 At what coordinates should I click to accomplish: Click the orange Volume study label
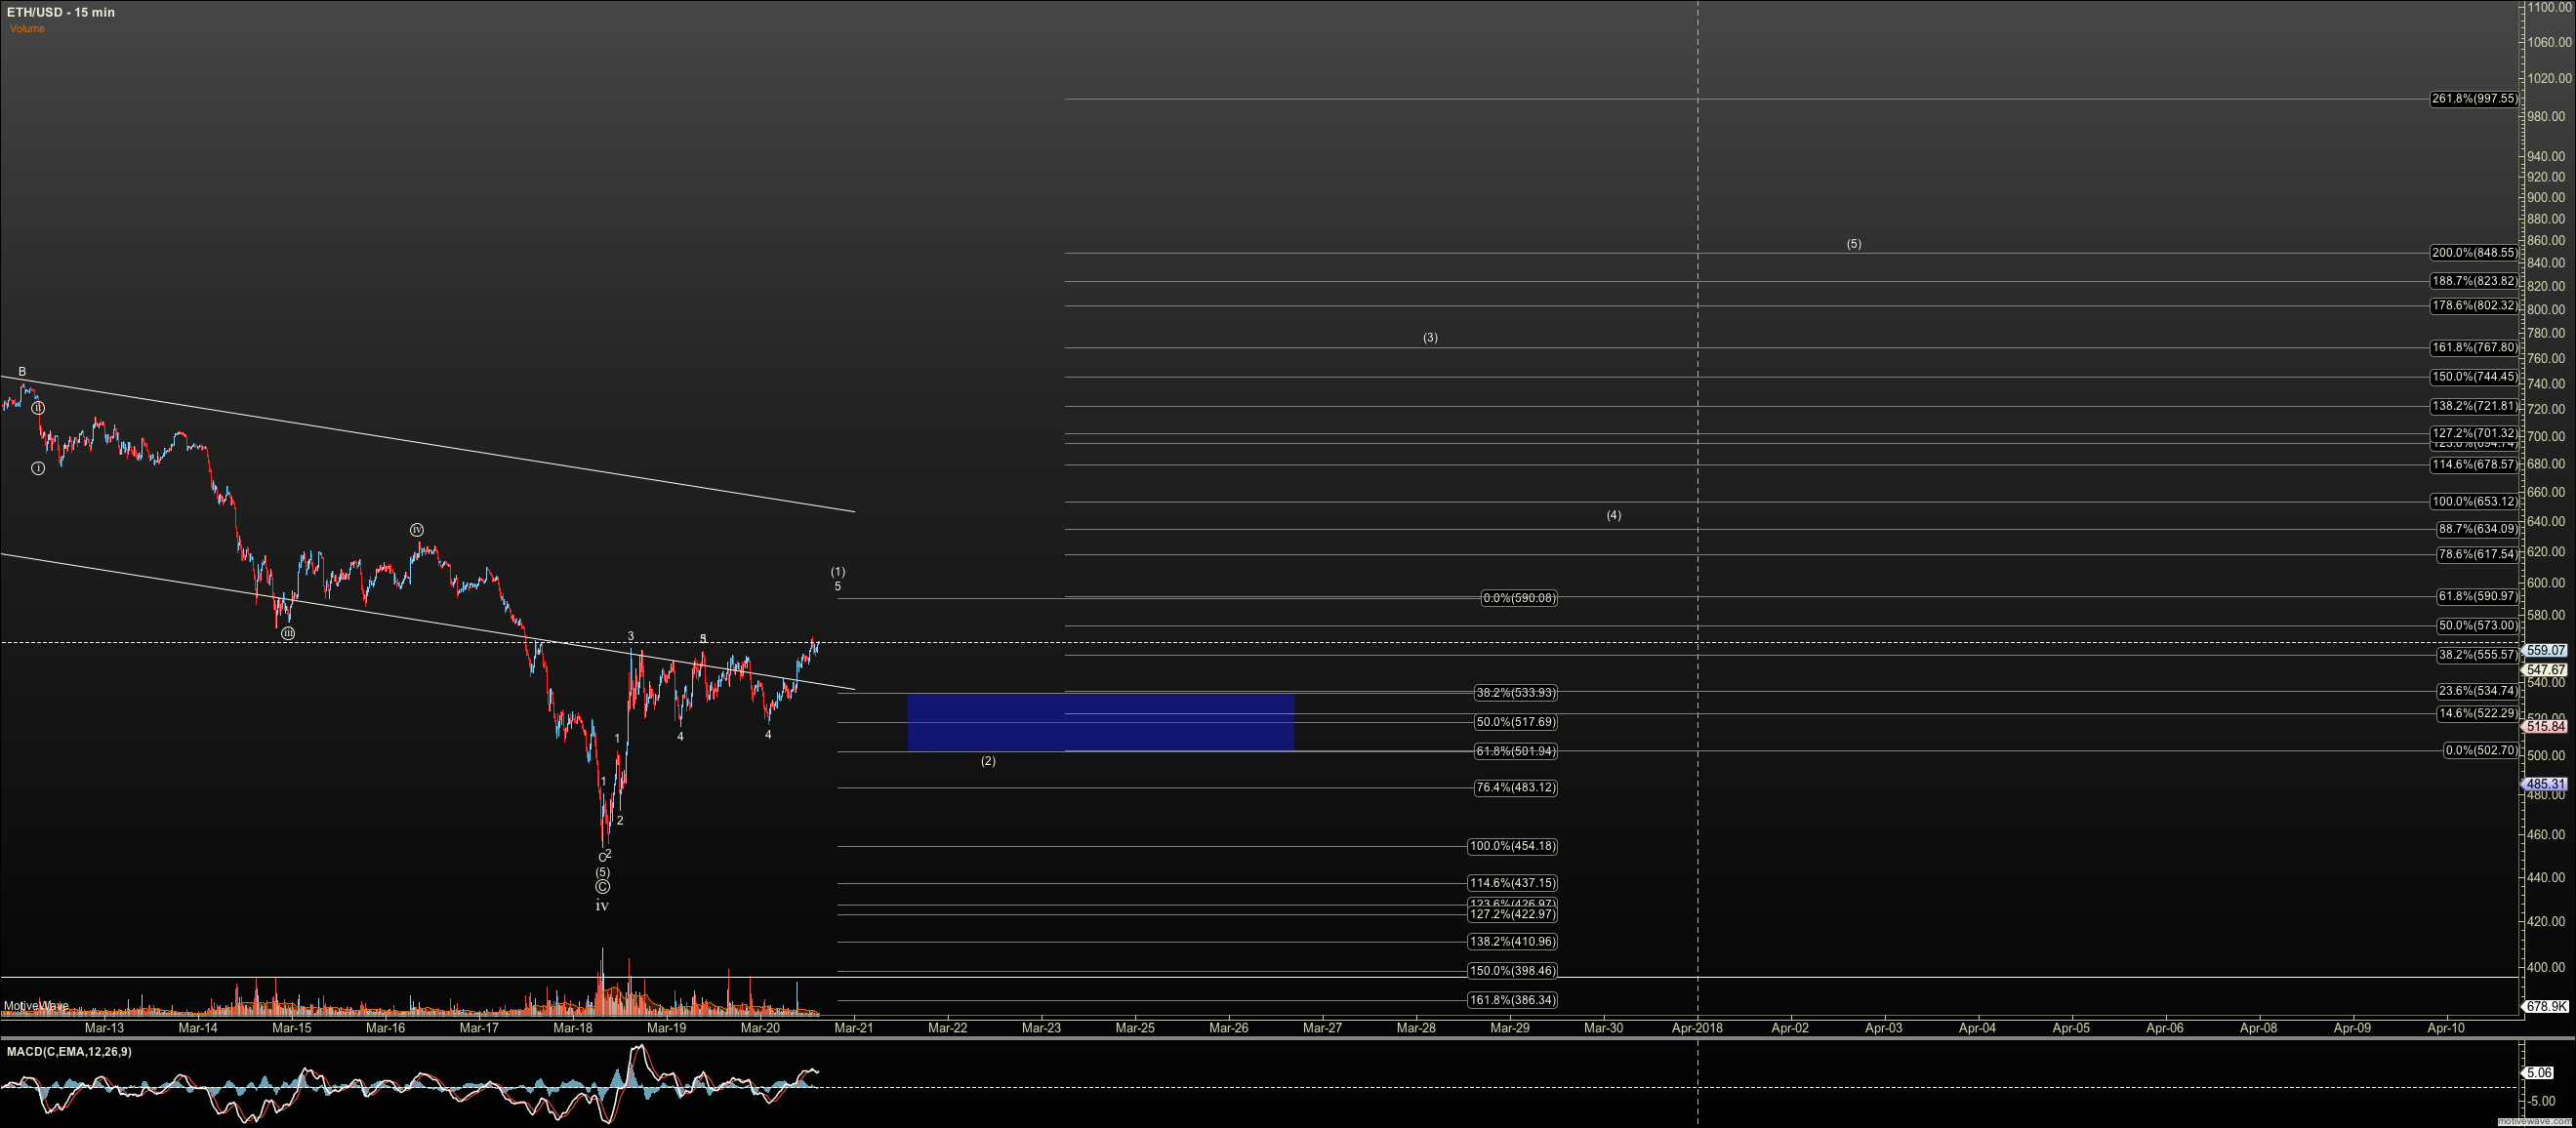[x=27, y=29]
